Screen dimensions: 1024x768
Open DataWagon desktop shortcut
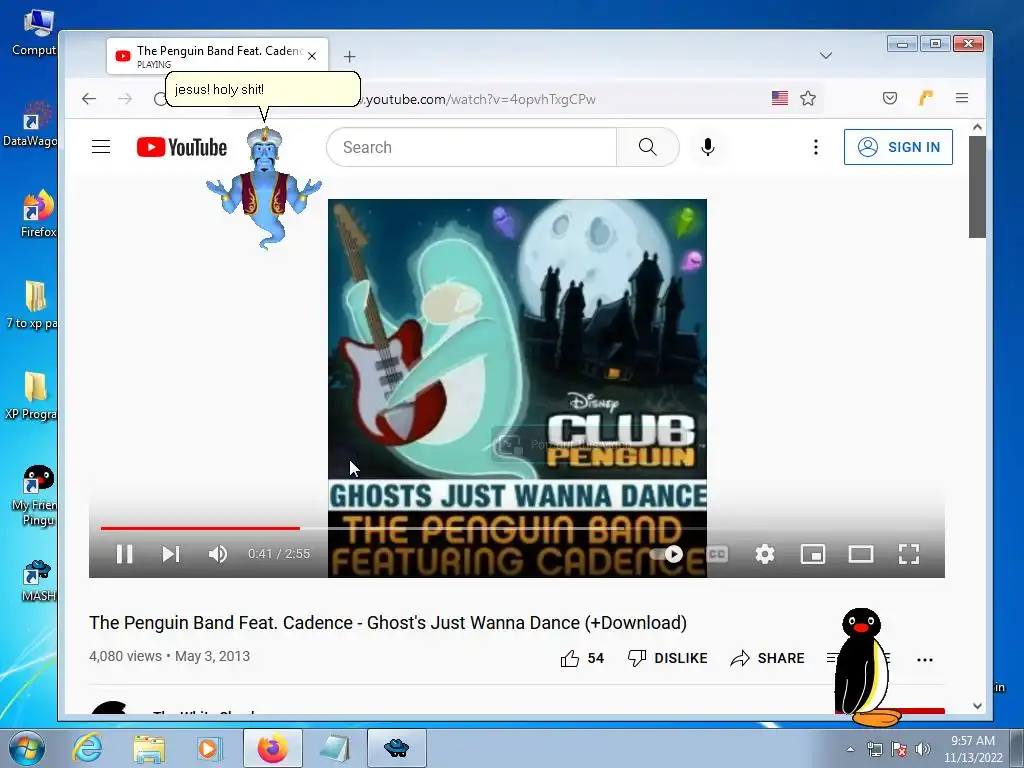(30, 124)
